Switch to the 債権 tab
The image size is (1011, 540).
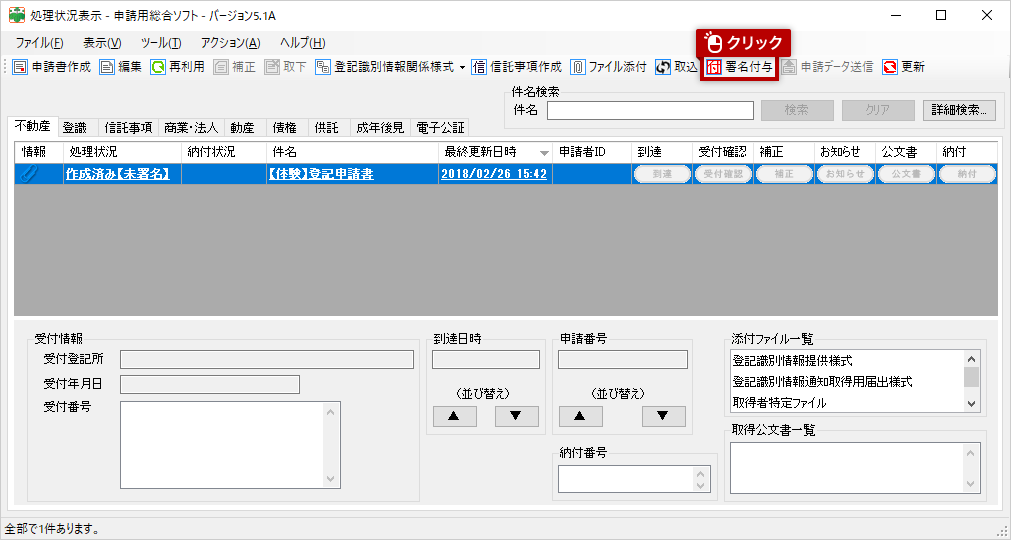pyautogui.click(x=285, y=128)
